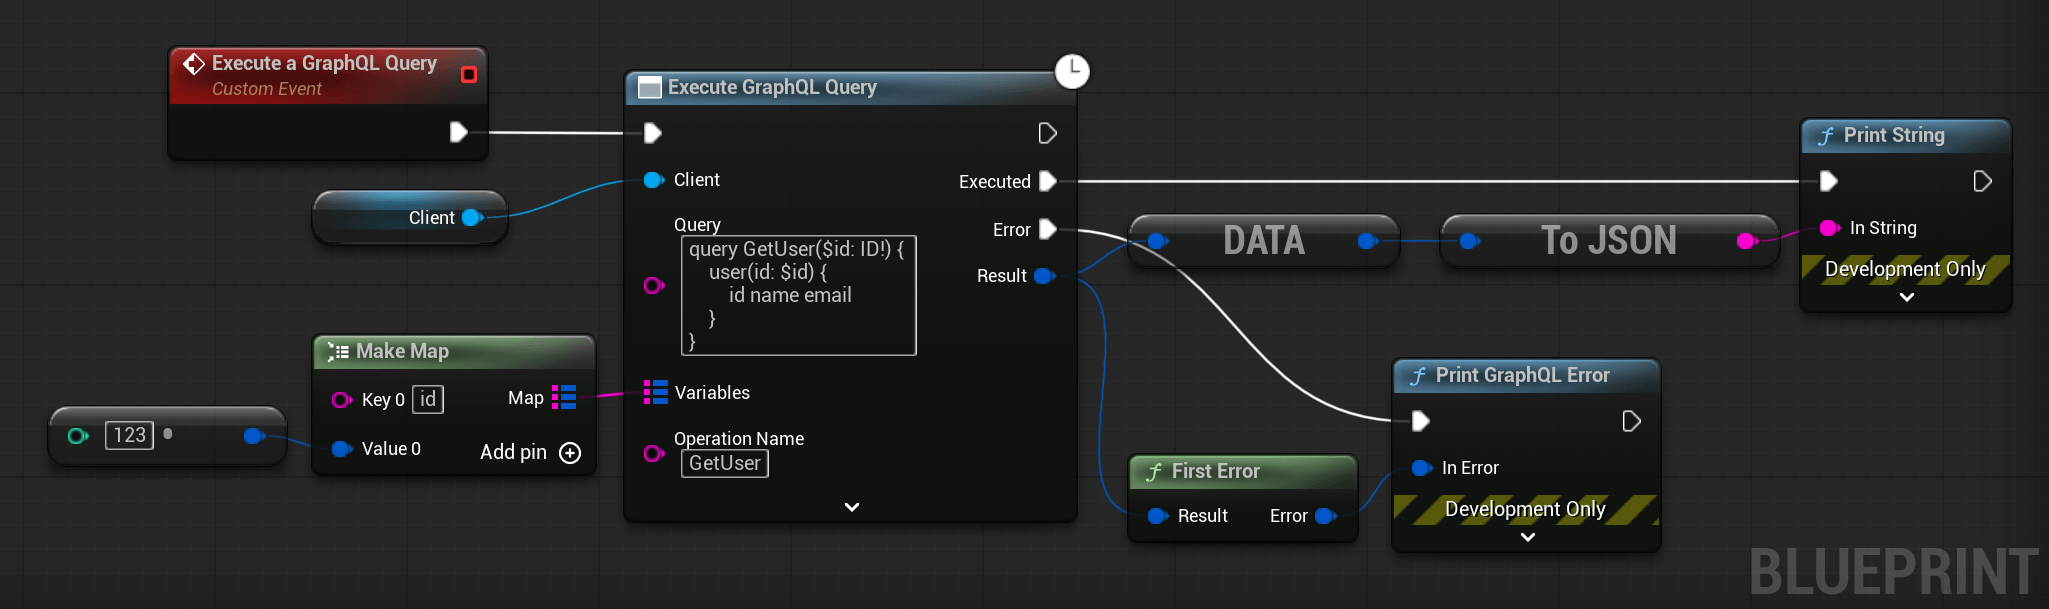This screenshot has width=2049, height=609.
Task: Select the First Error node title
Action: click(x=1215, y=471)
